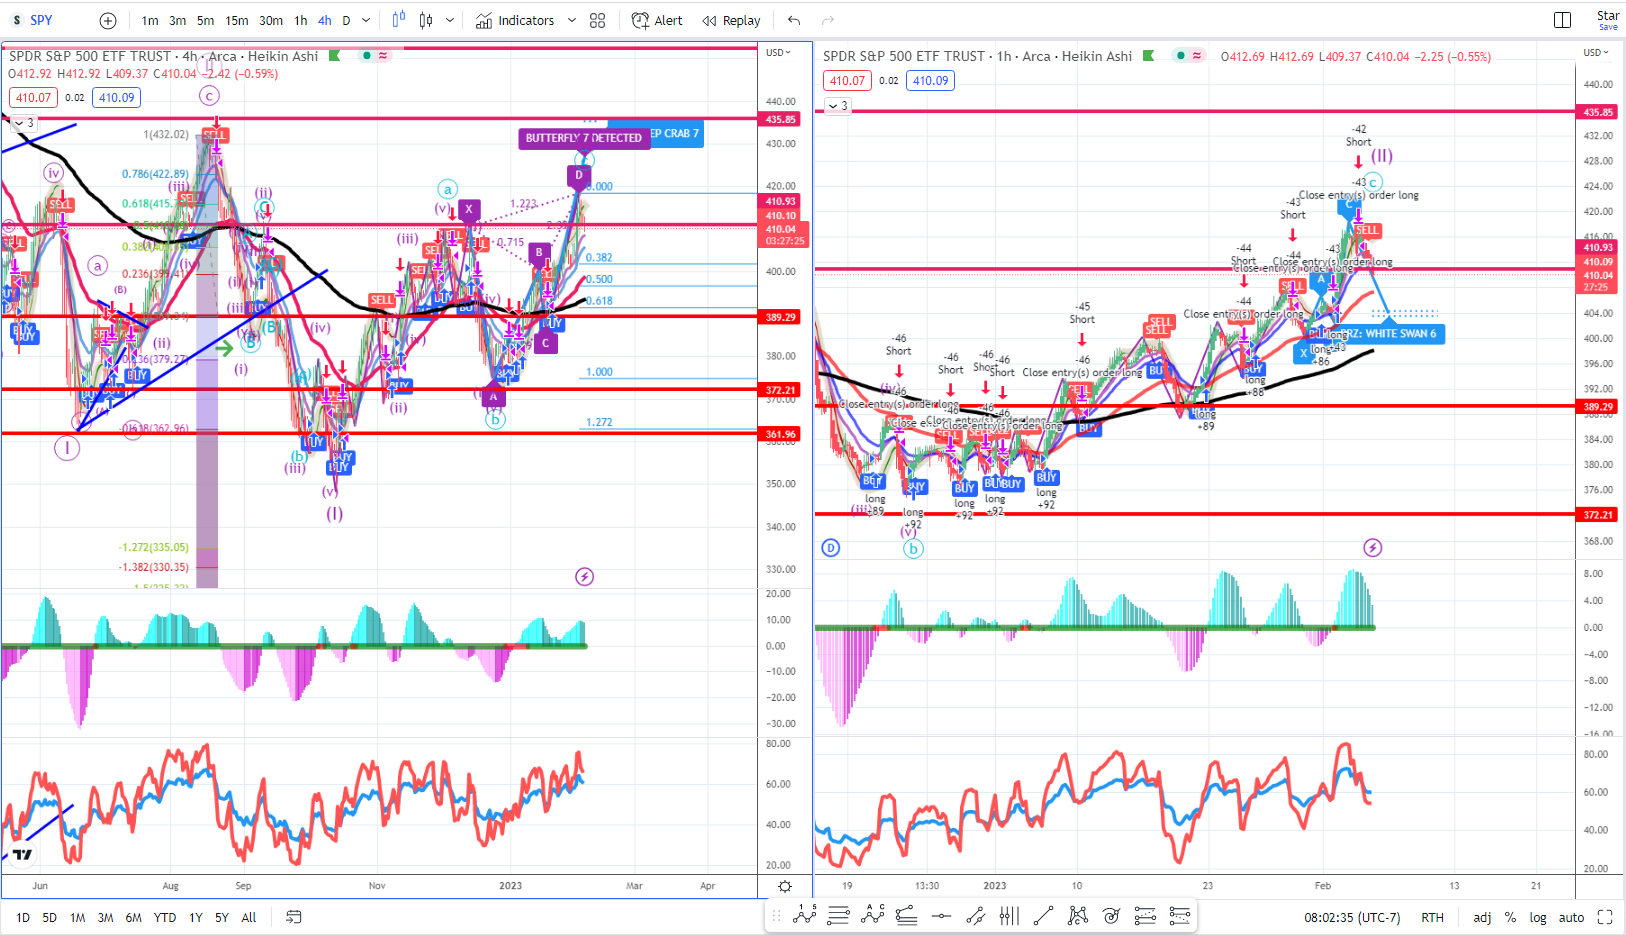The height and width of the screenshot is (935, 1626).
Task: Open the timezone clock 08:02:35 (UTC-7)
Action: click(x=1352, y=917)
